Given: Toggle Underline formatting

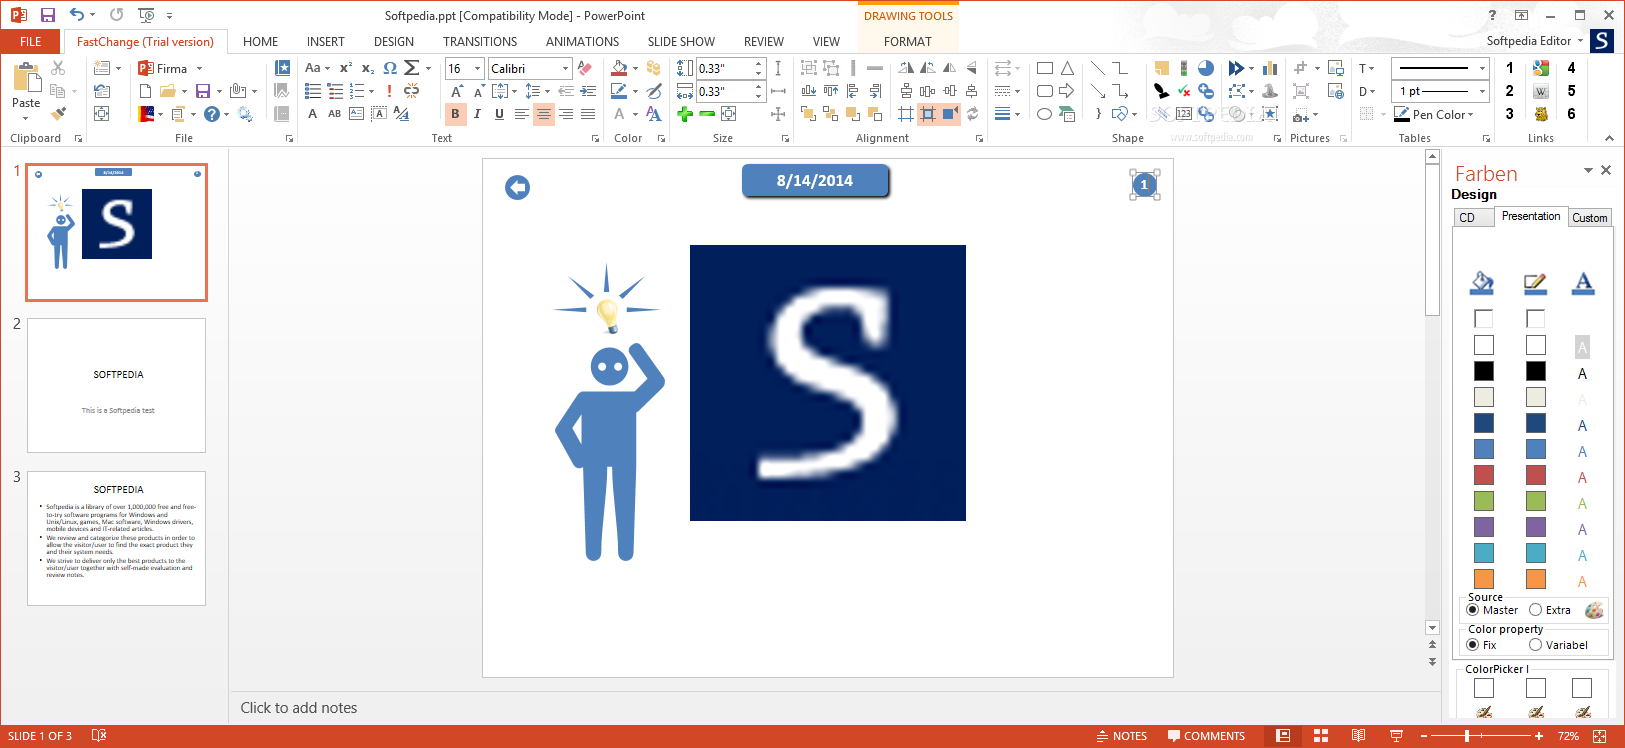Looking at the screenshot, I should [499, 114].
